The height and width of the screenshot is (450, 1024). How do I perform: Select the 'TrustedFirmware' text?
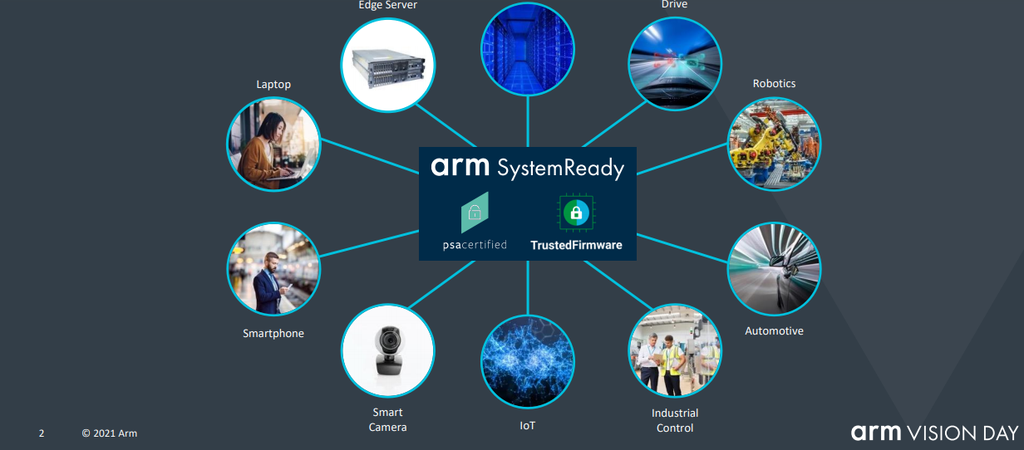[x=576, y=246]
